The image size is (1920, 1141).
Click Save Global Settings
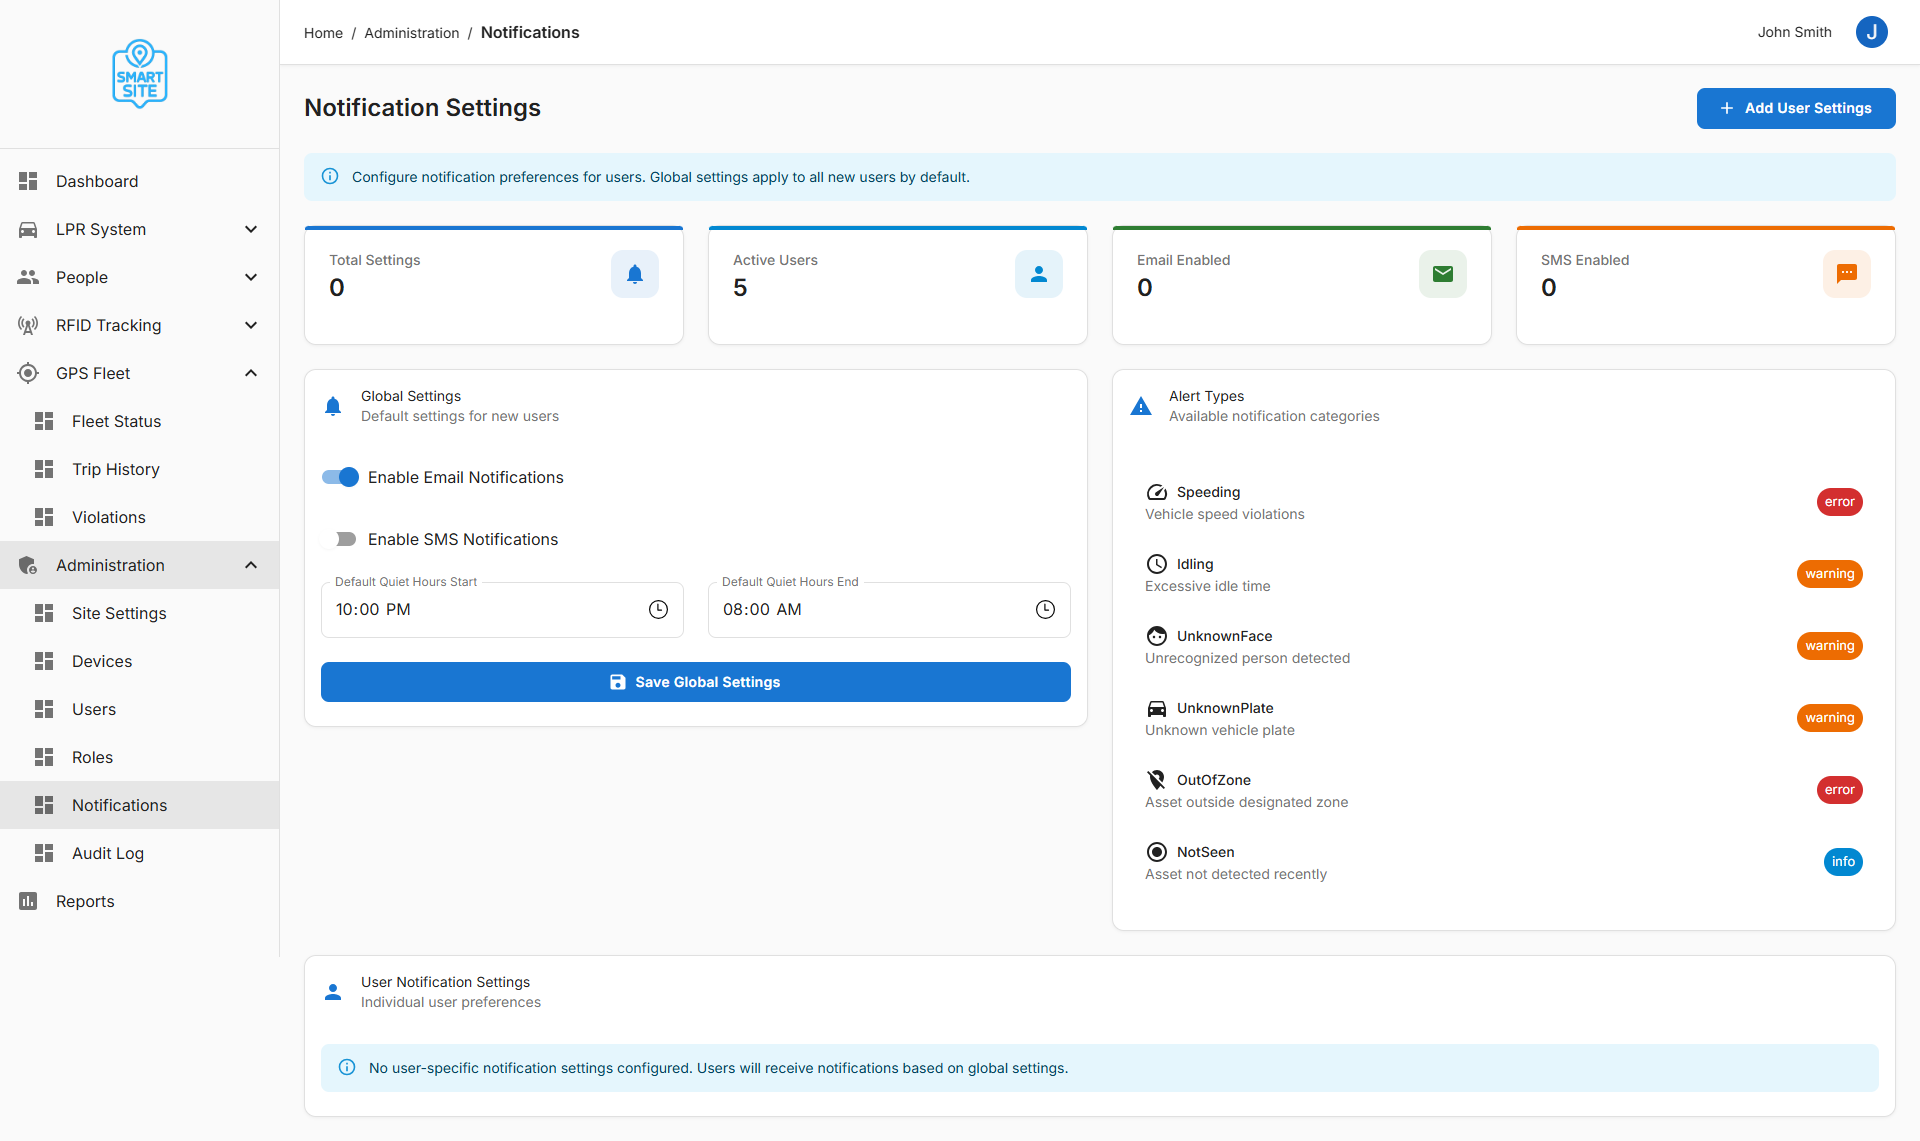coord(695,682)
